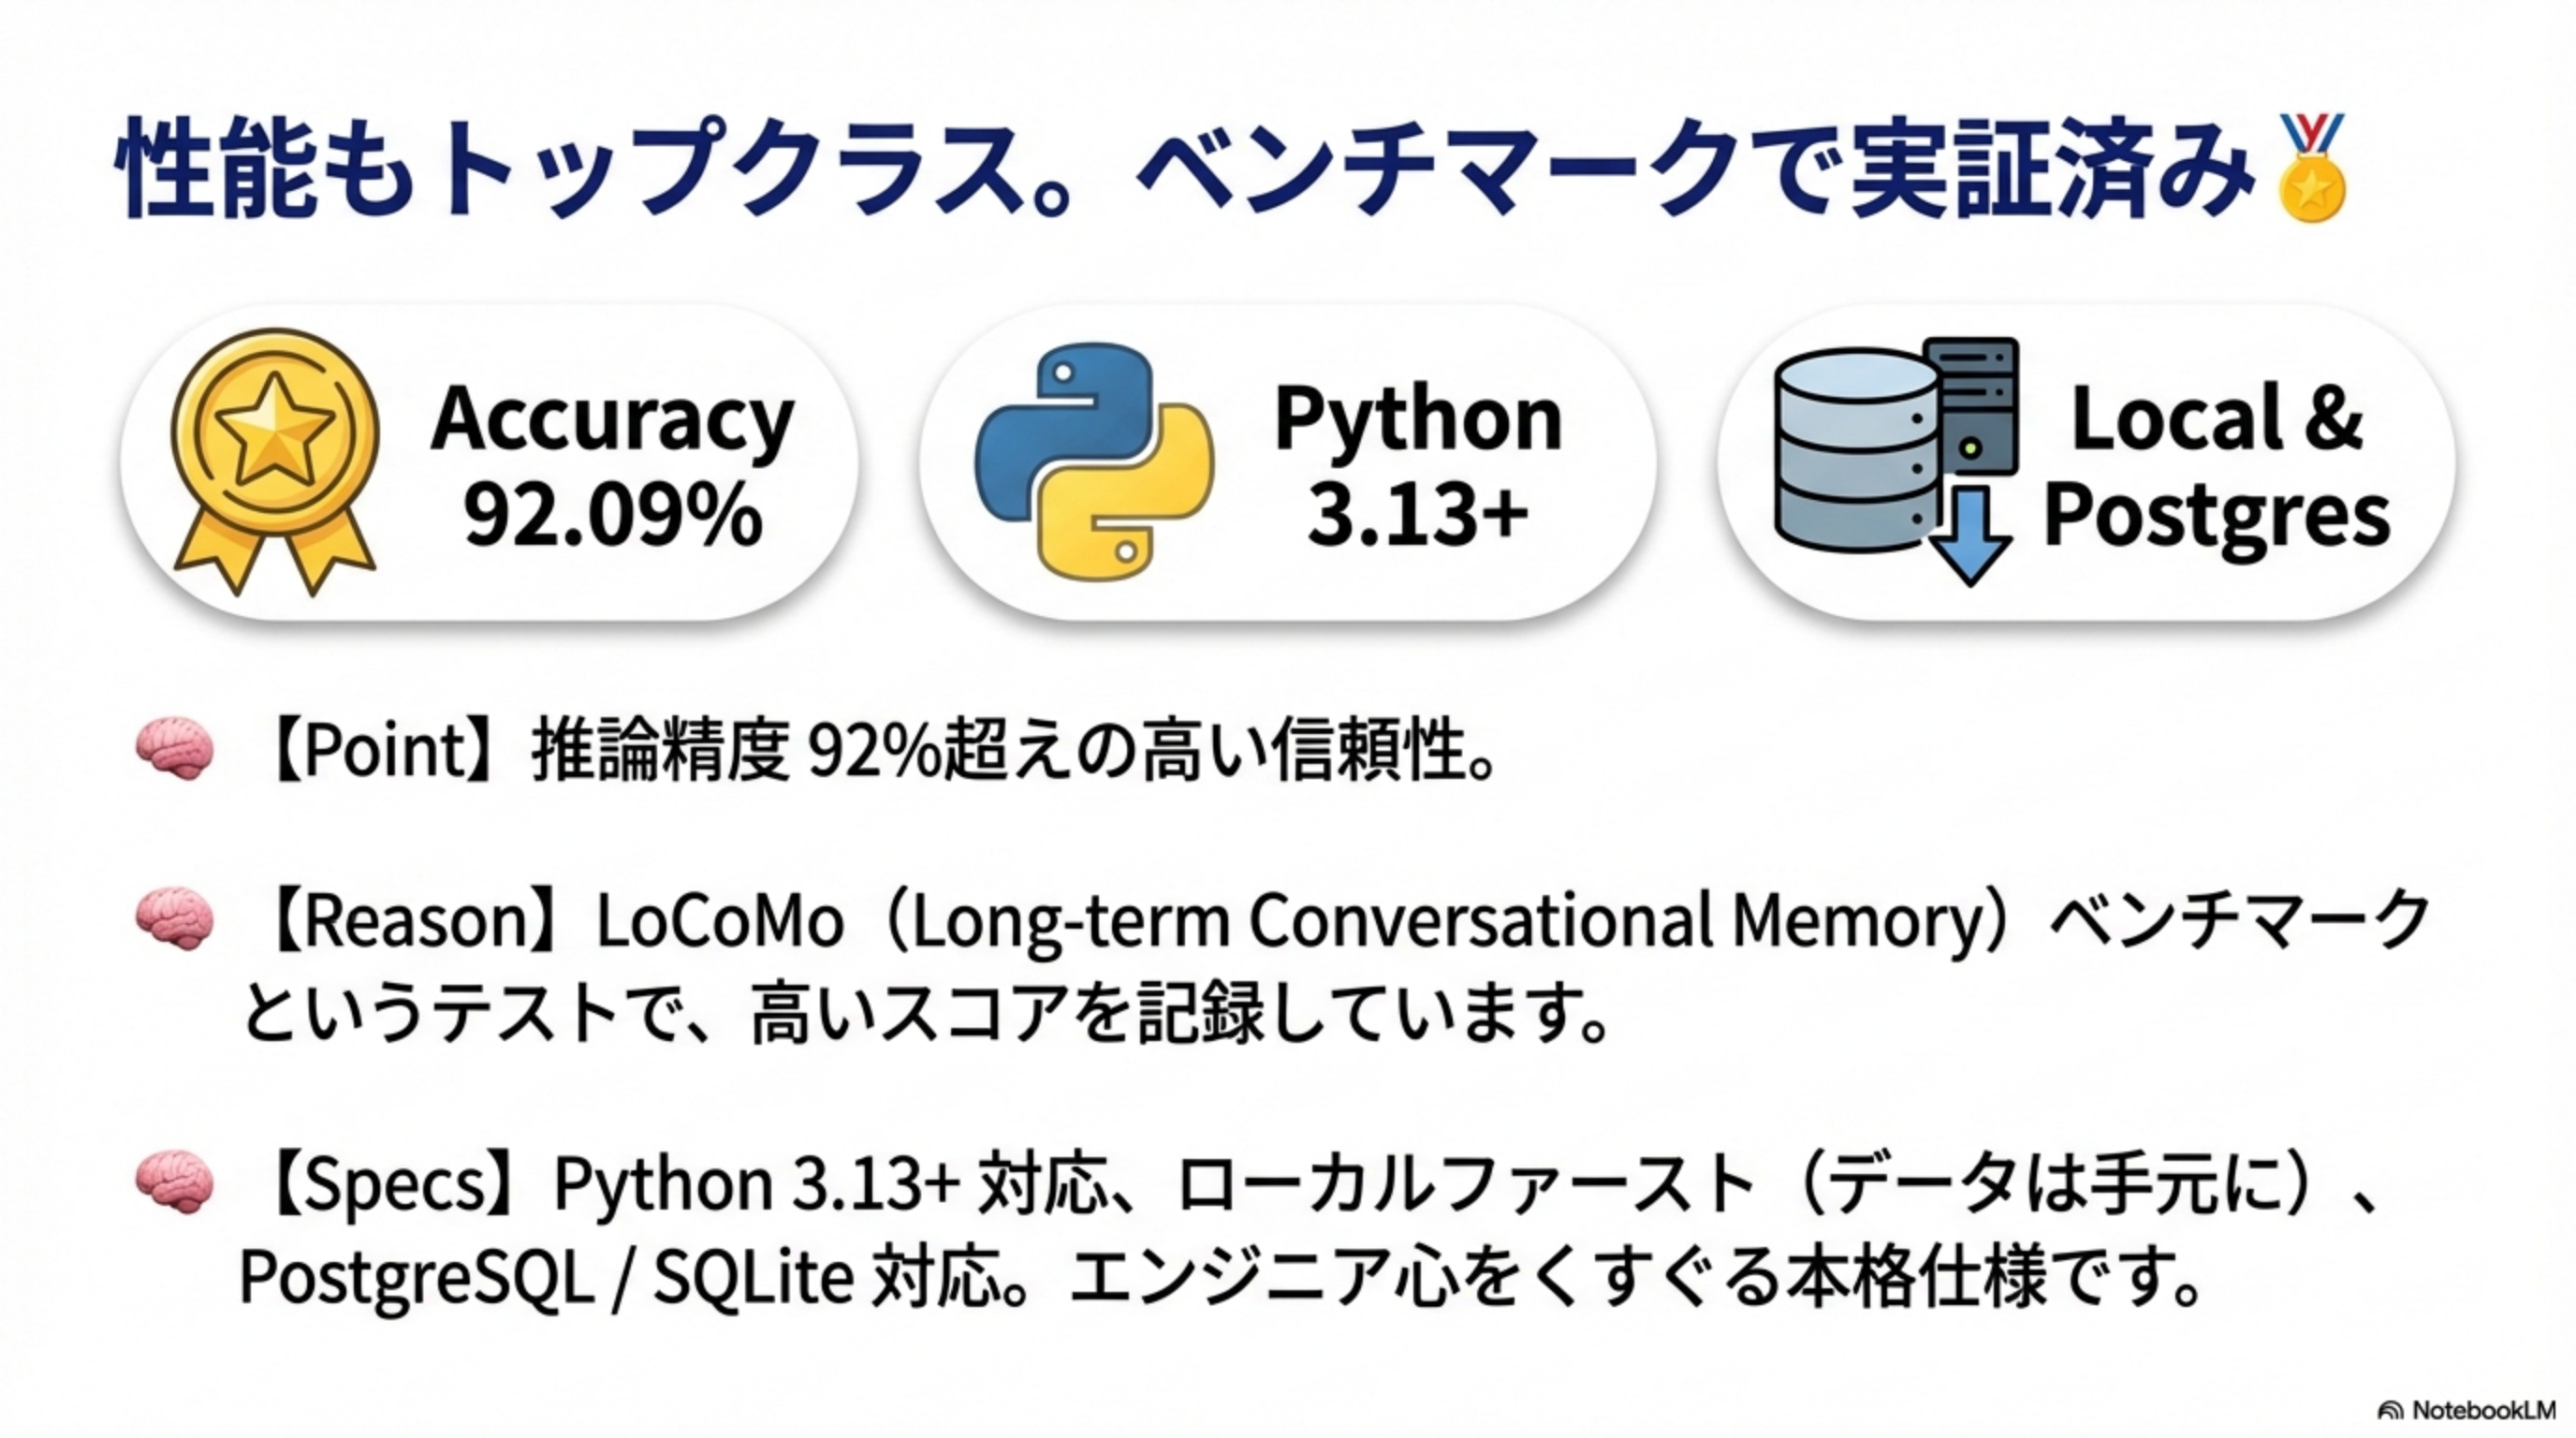2576x1438 pixels.
Task: Click the "Local & Postgres" card label
Action: [x=2216, y=466]
